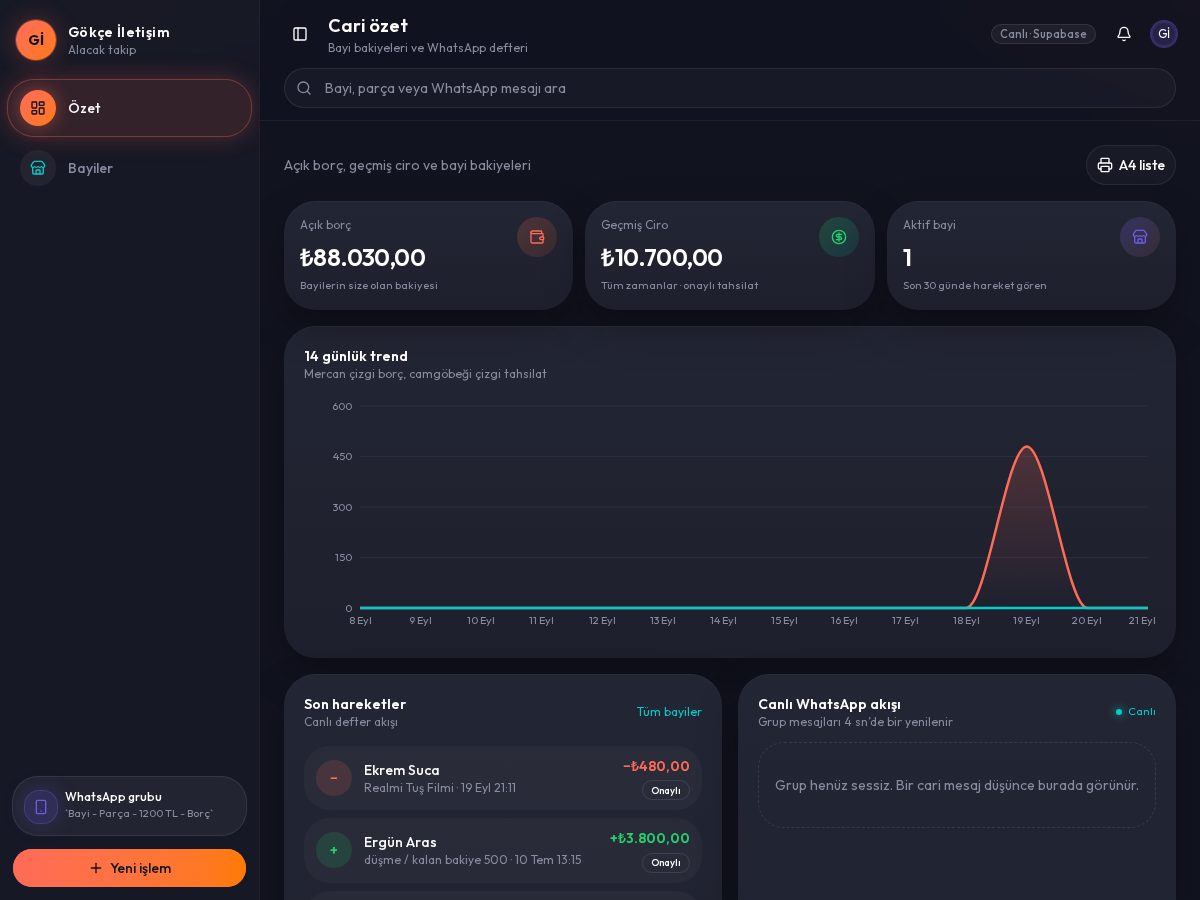Open the WhatsApp grubu card
The width and height of the screenshot is (1200, 900).
130,806
